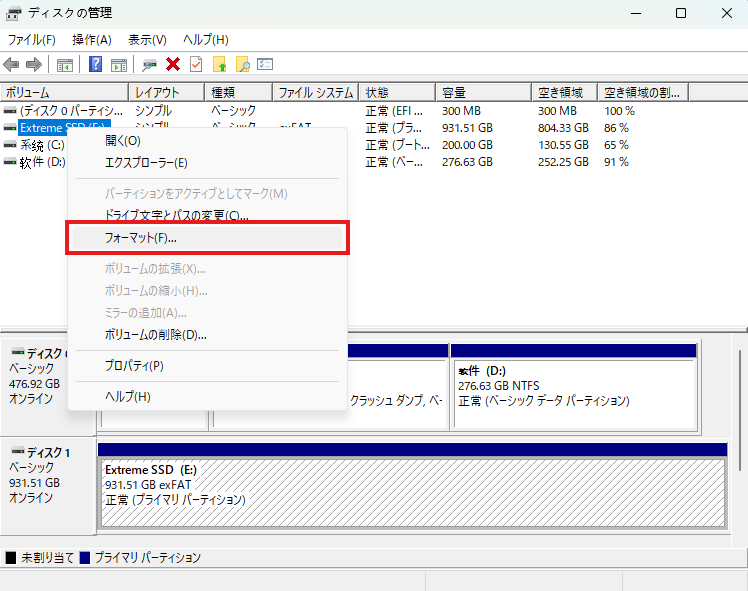748x591 pixels.
Task: Click the folder with magnifier toolbar icon
Action: click(242, 65)
